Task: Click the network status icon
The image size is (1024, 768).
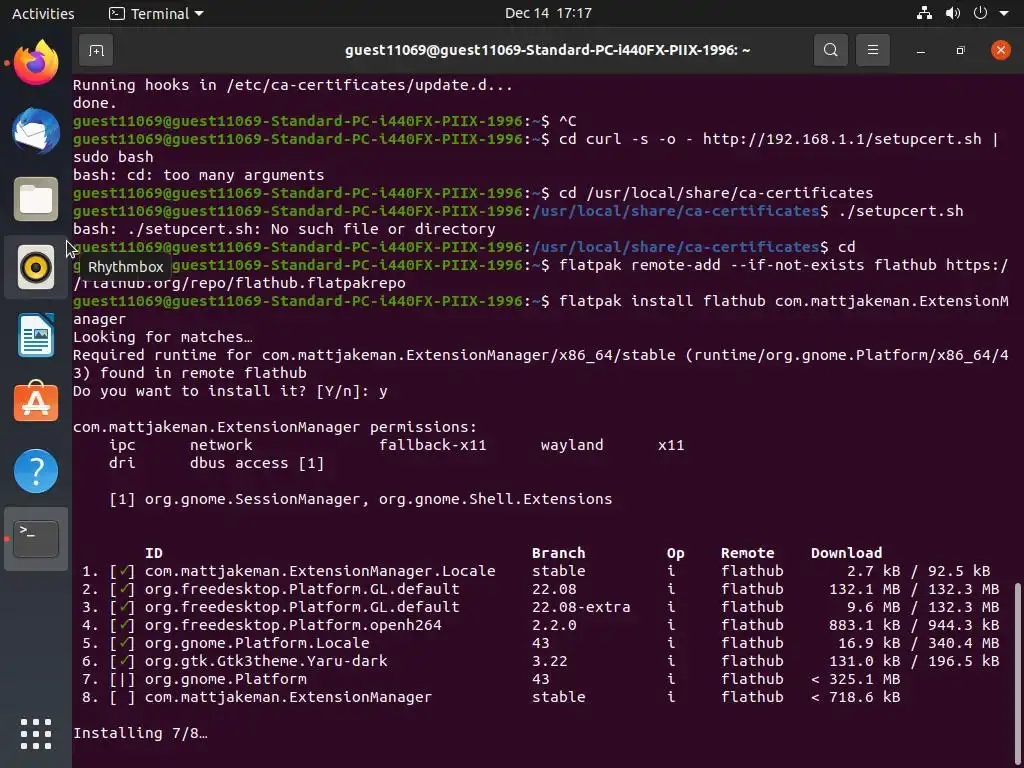Action: pyautogui.click(x=924, y=13)
